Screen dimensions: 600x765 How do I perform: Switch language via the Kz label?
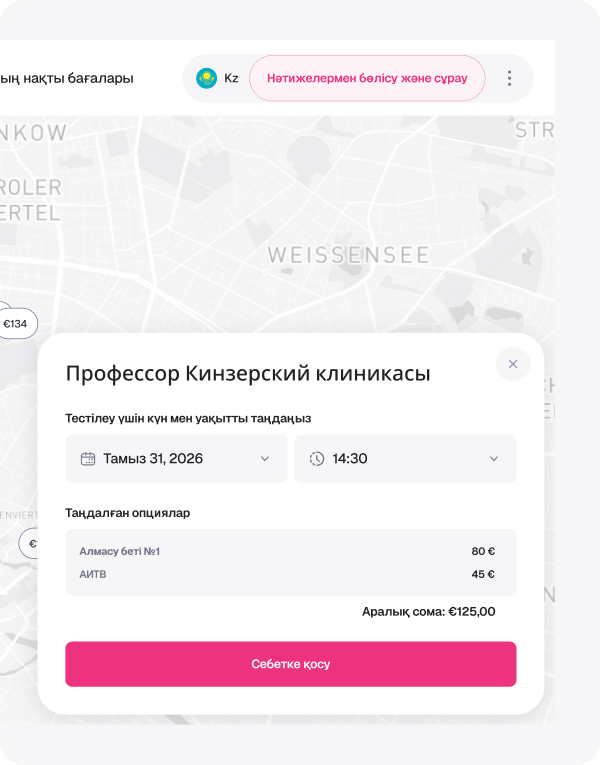point(231,78)
